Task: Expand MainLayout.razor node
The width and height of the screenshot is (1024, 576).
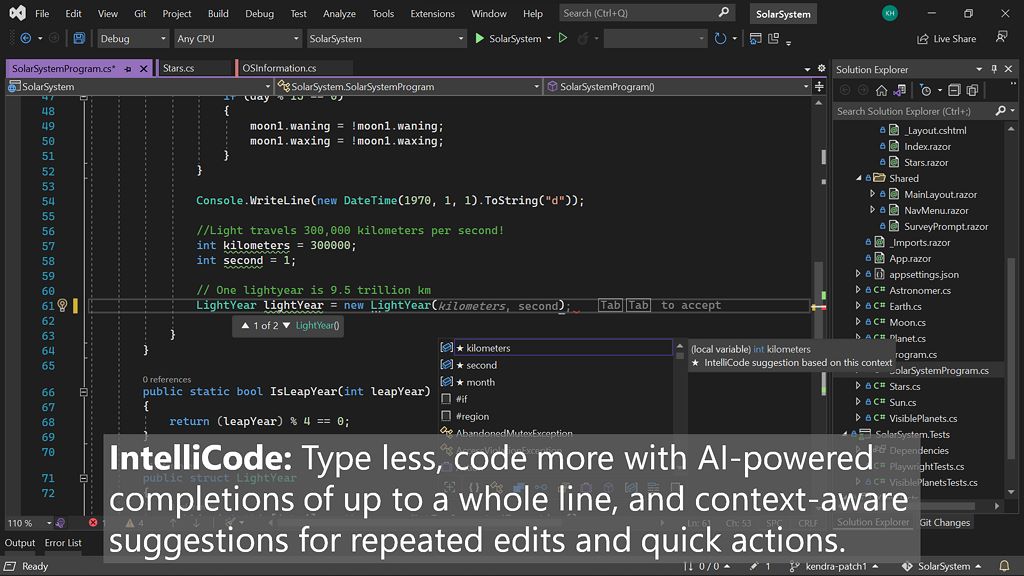Action: (872, 194)
